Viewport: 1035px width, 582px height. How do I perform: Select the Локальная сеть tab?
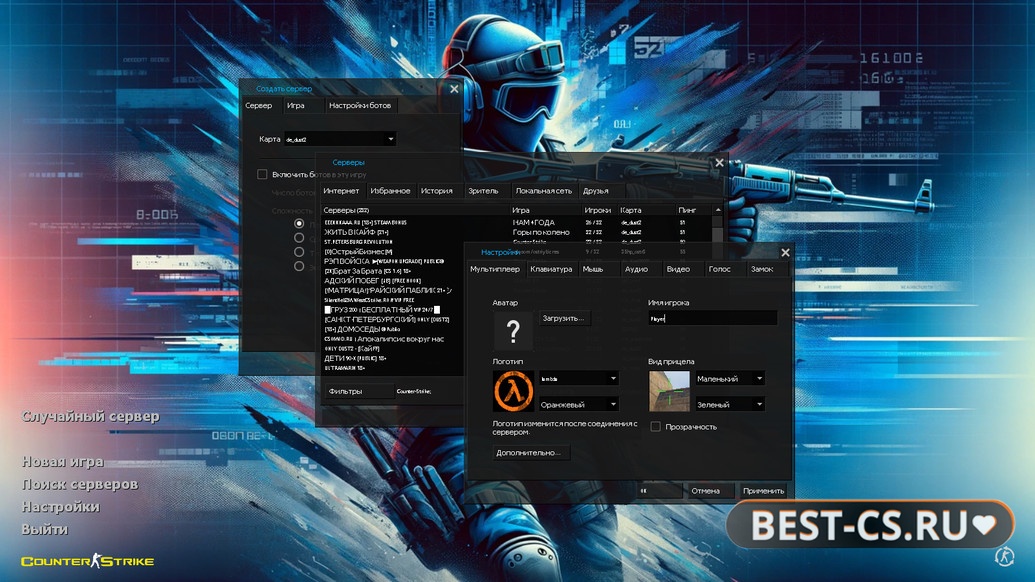pyautogui.click(x=544, y=191)
